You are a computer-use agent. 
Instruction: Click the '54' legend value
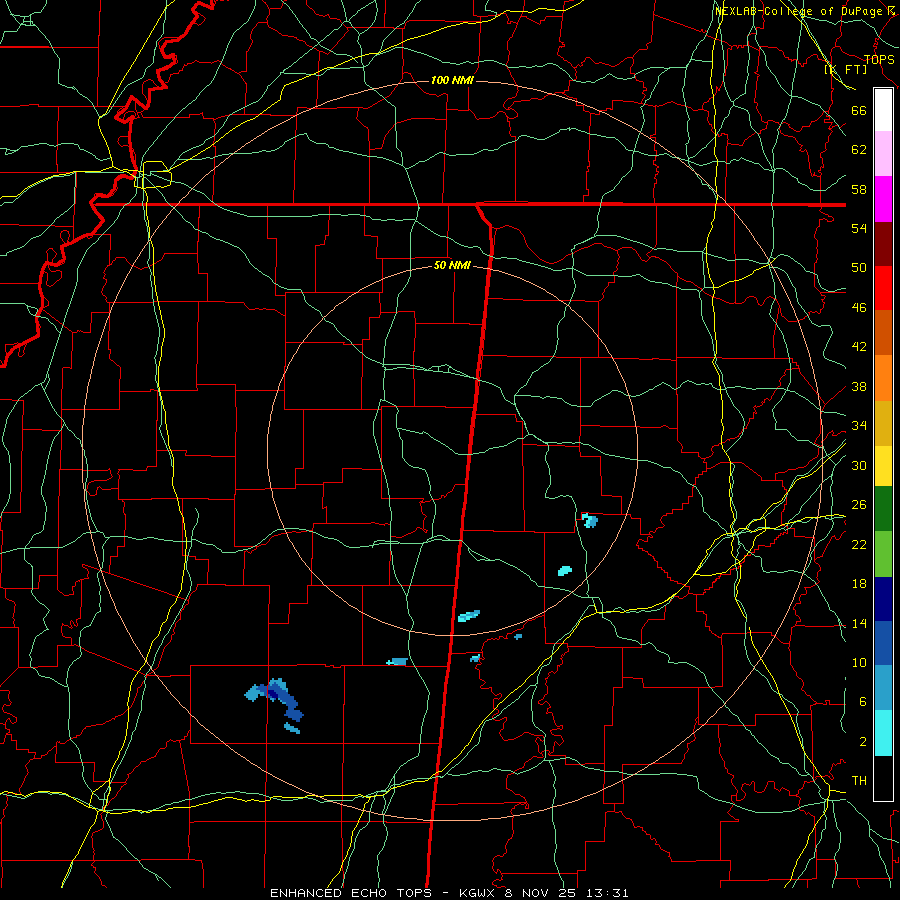coord(859,228)
